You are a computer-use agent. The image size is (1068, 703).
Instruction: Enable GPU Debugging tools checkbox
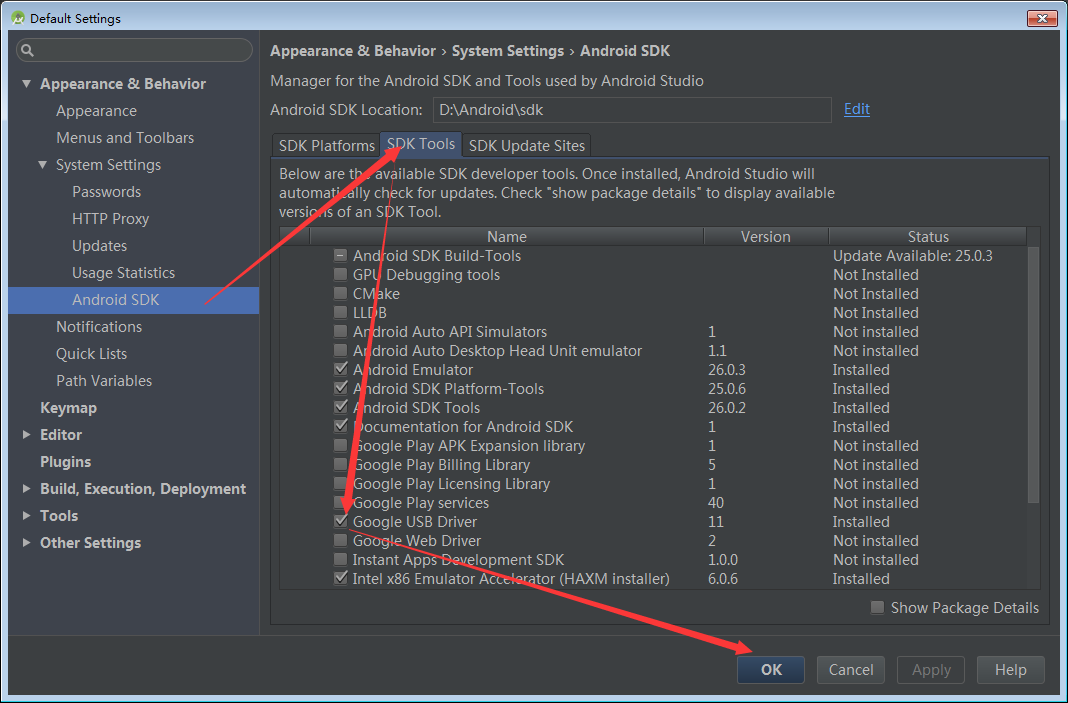pyautogui.click(x=340, y=275)
